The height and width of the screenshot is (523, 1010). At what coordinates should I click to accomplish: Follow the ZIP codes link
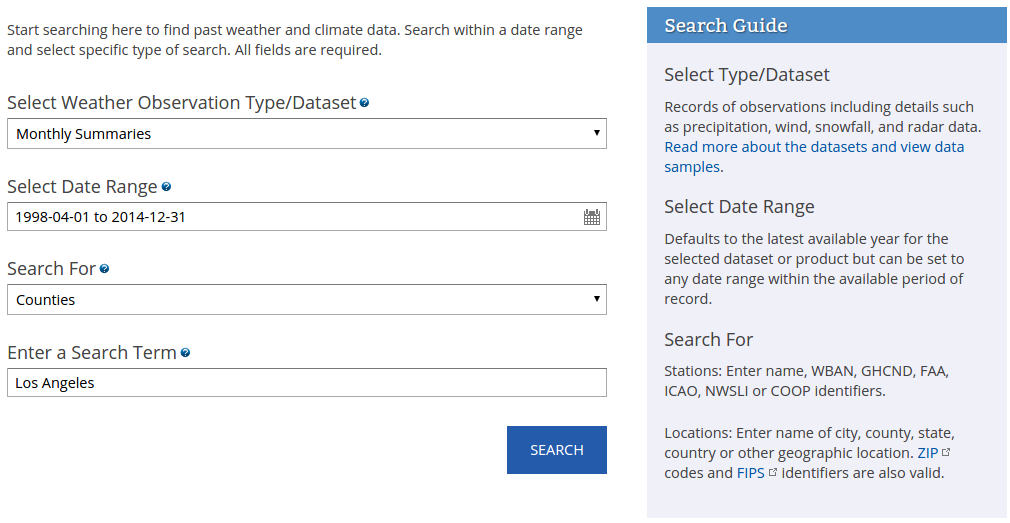(x=927, y=453)
